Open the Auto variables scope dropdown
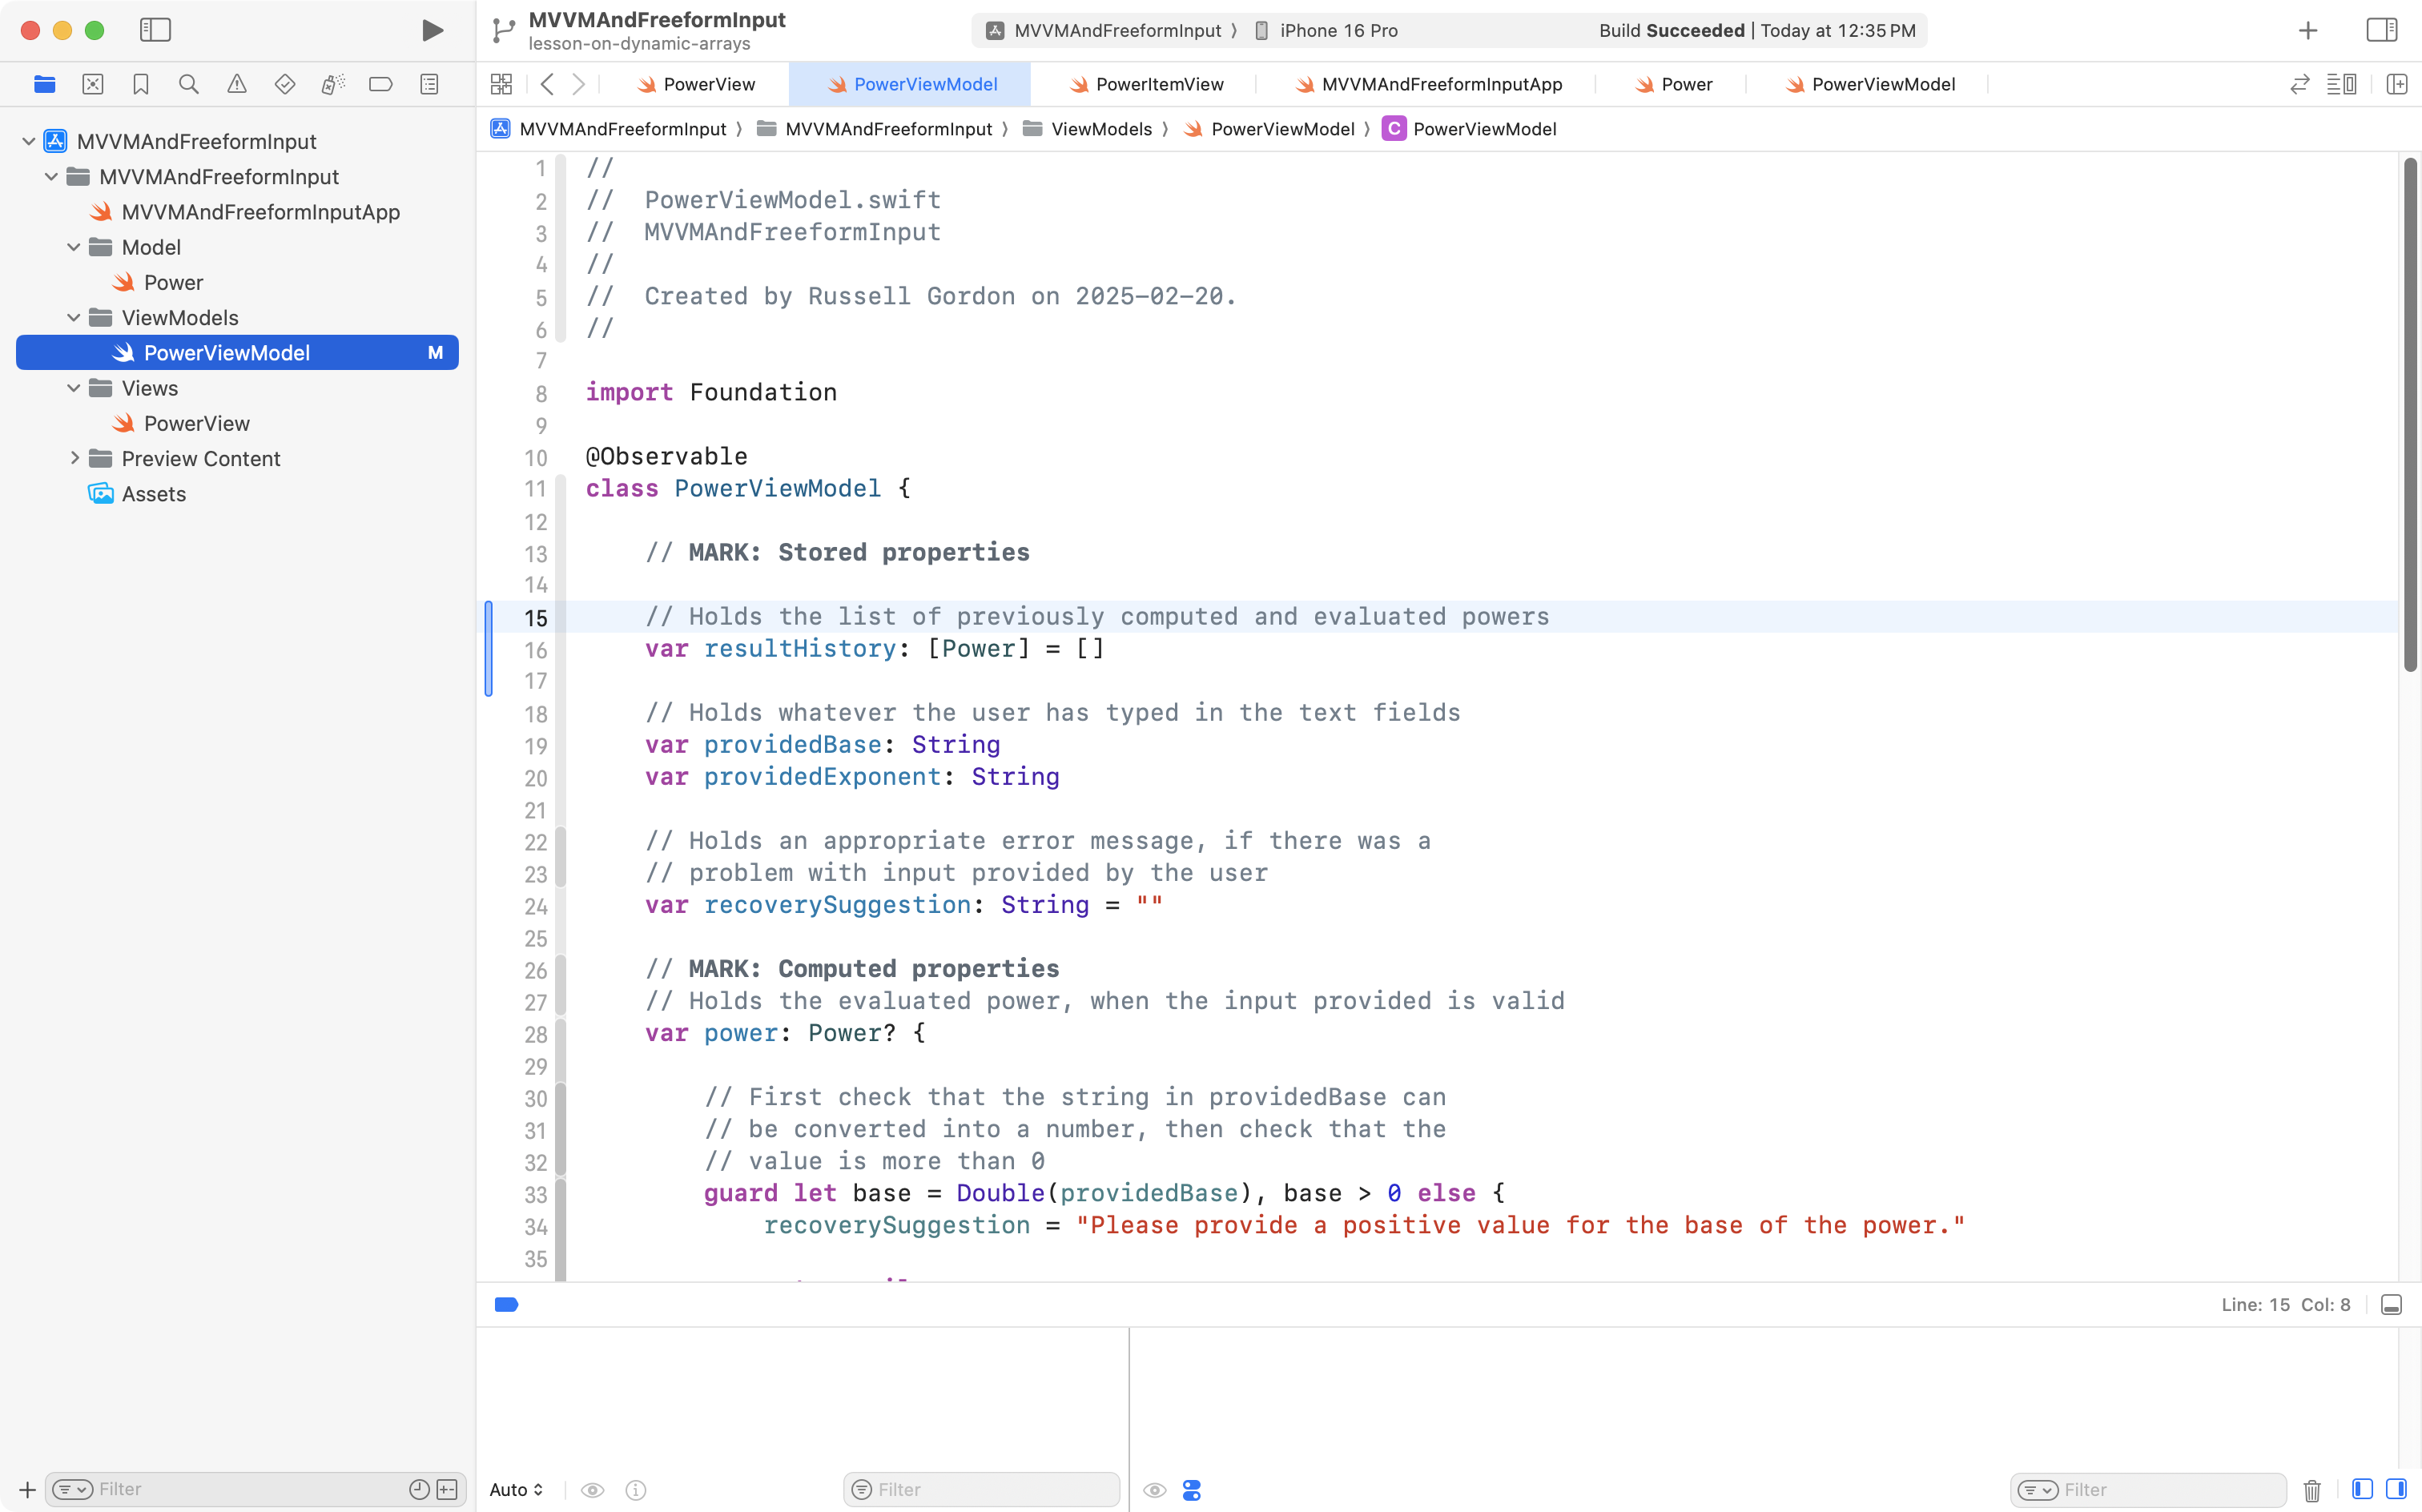Screen dimensions: 2422x1512 click(x=516, y=1490)
